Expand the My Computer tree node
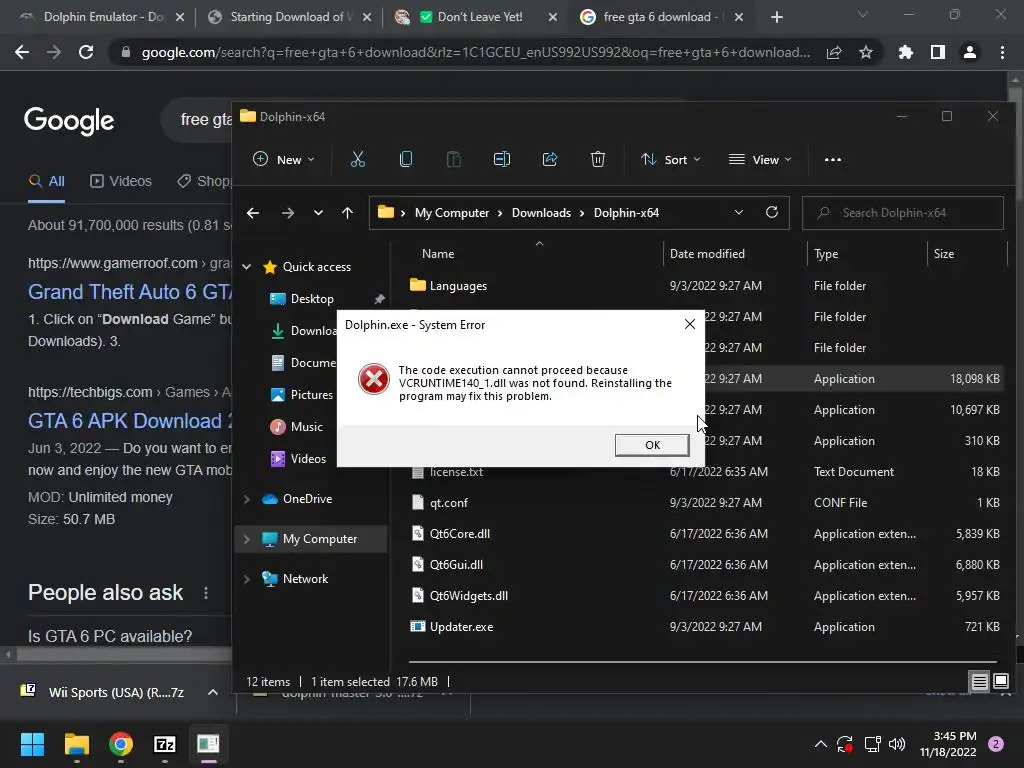 point(247,539)
